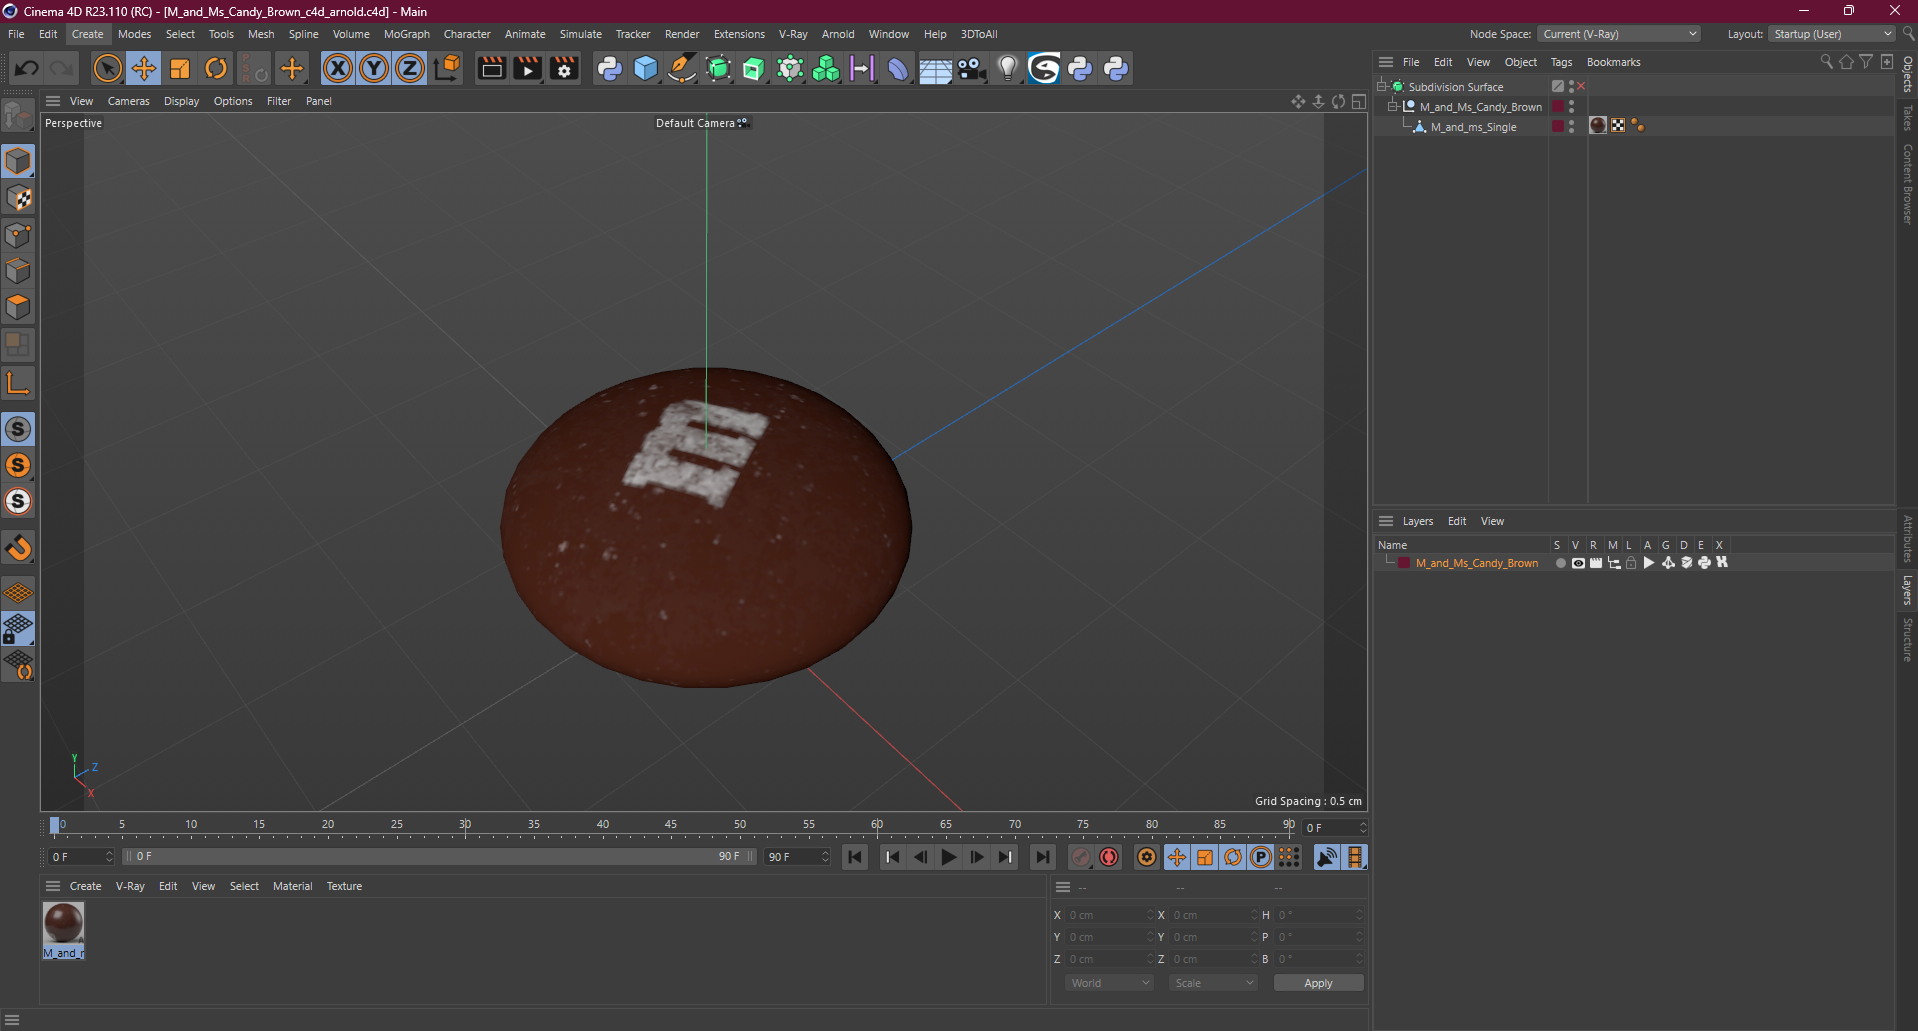Go to end of animation

pyautogui.click(x=1043, y=857)
